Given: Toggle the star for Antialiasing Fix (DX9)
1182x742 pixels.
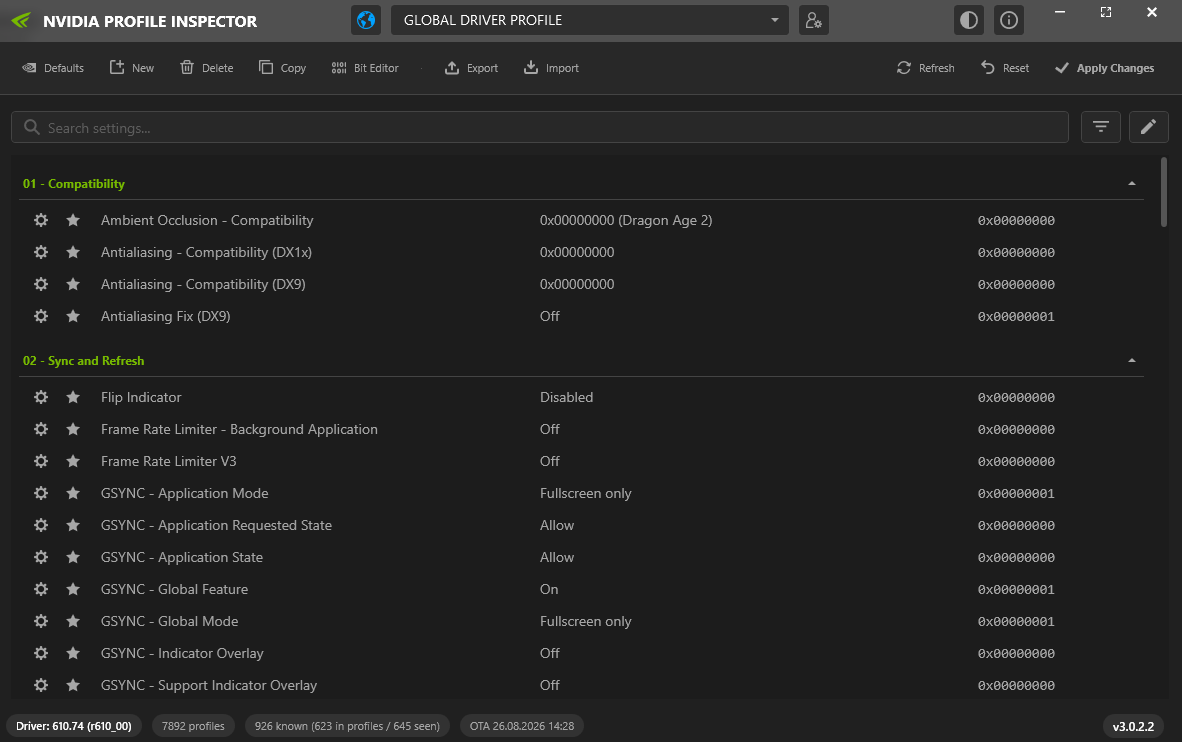Looking at the screenshot, I should tap(73, 316).
